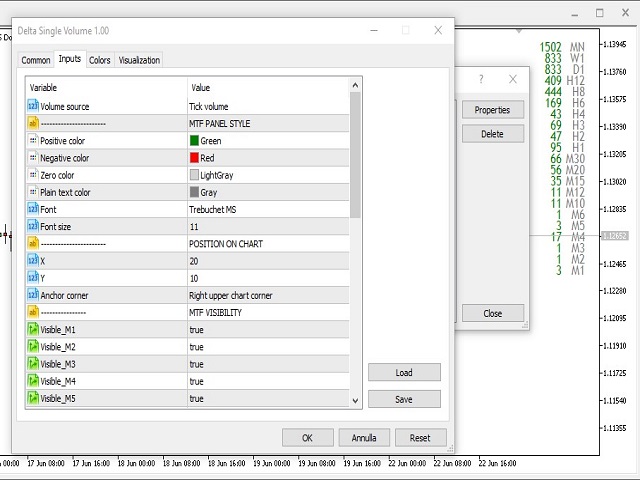Click Close in the background dialog

493,313
